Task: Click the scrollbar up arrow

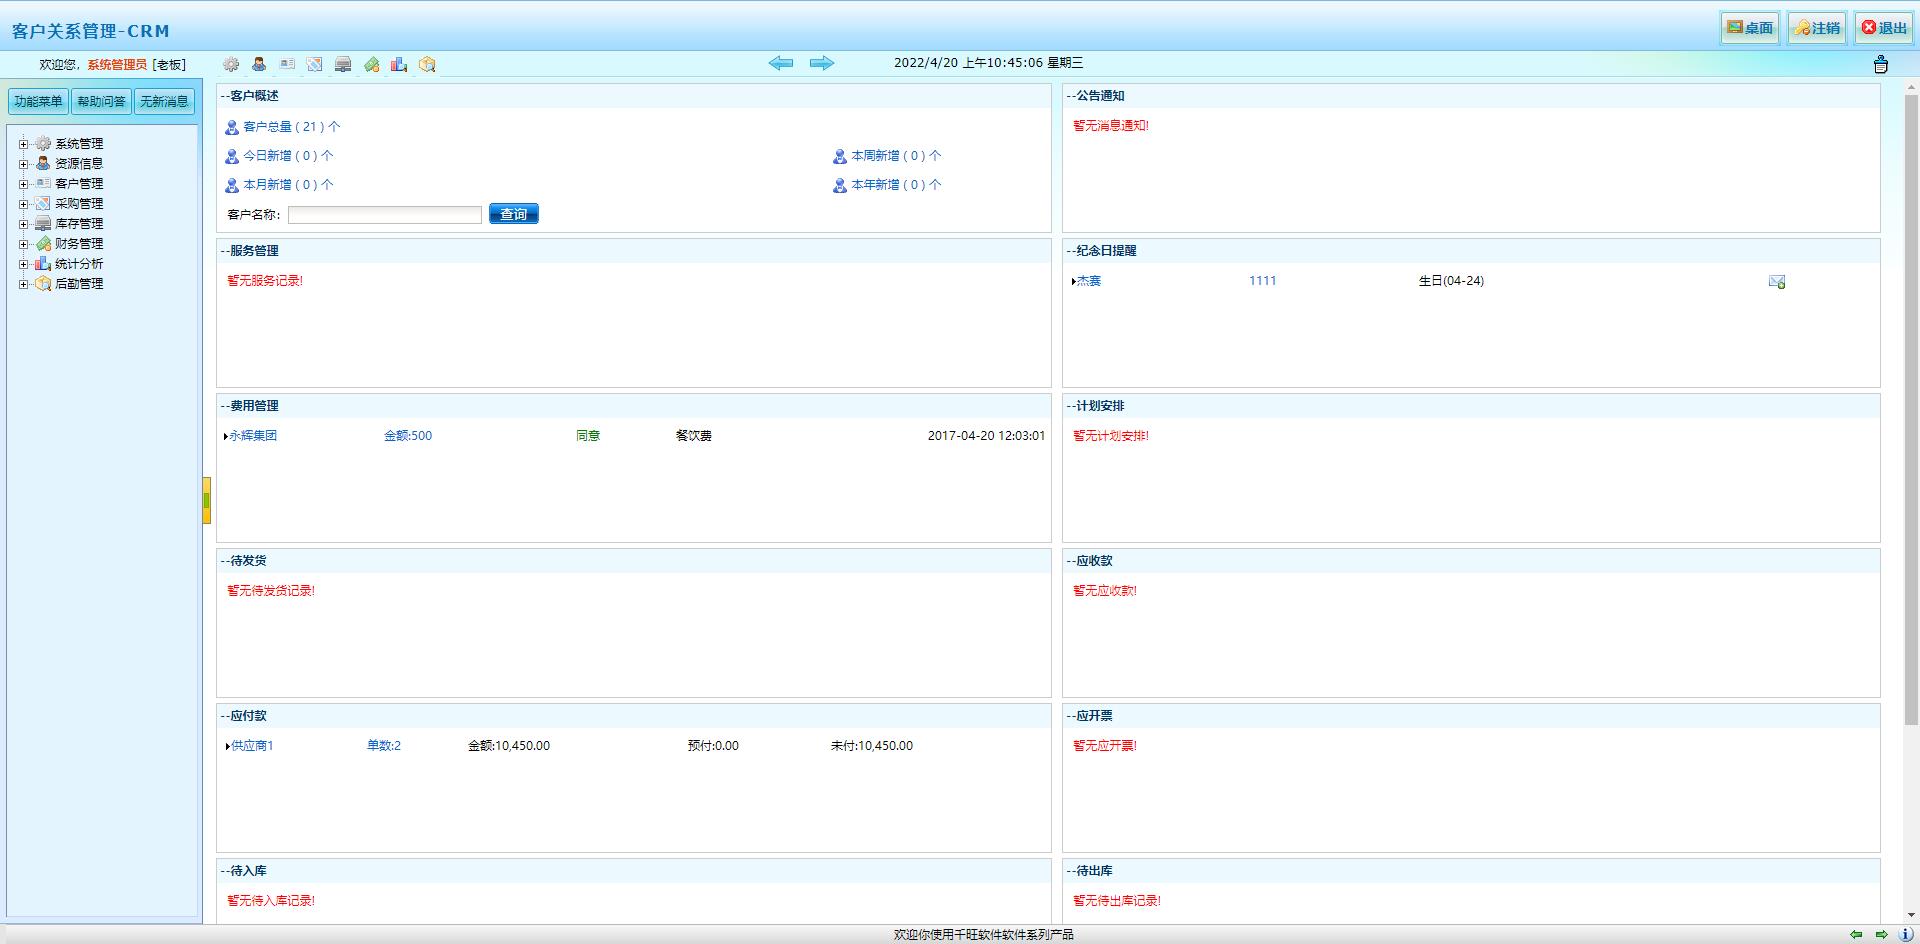Action: (1911, 88)
